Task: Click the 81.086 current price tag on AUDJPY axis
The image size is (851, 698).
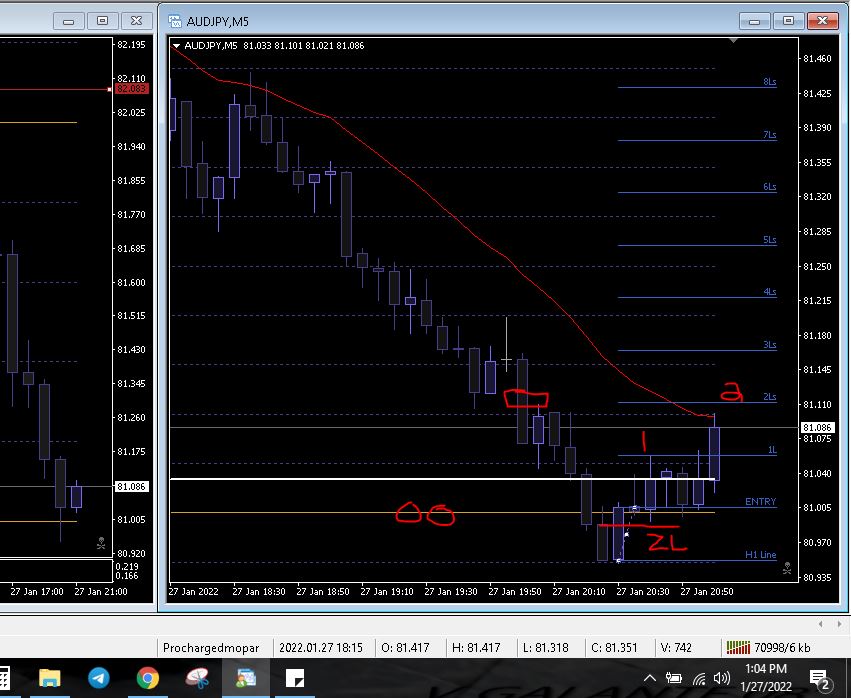Action: coord(817,428)
